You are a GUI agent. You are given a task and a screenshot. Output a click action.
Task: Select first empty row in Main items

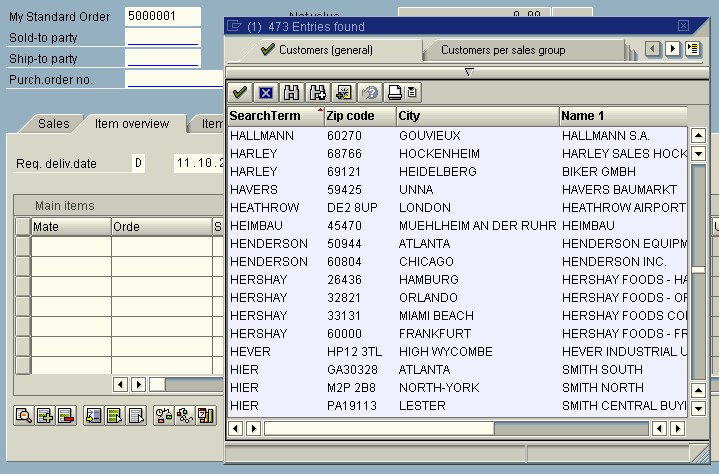click(22, 246)
